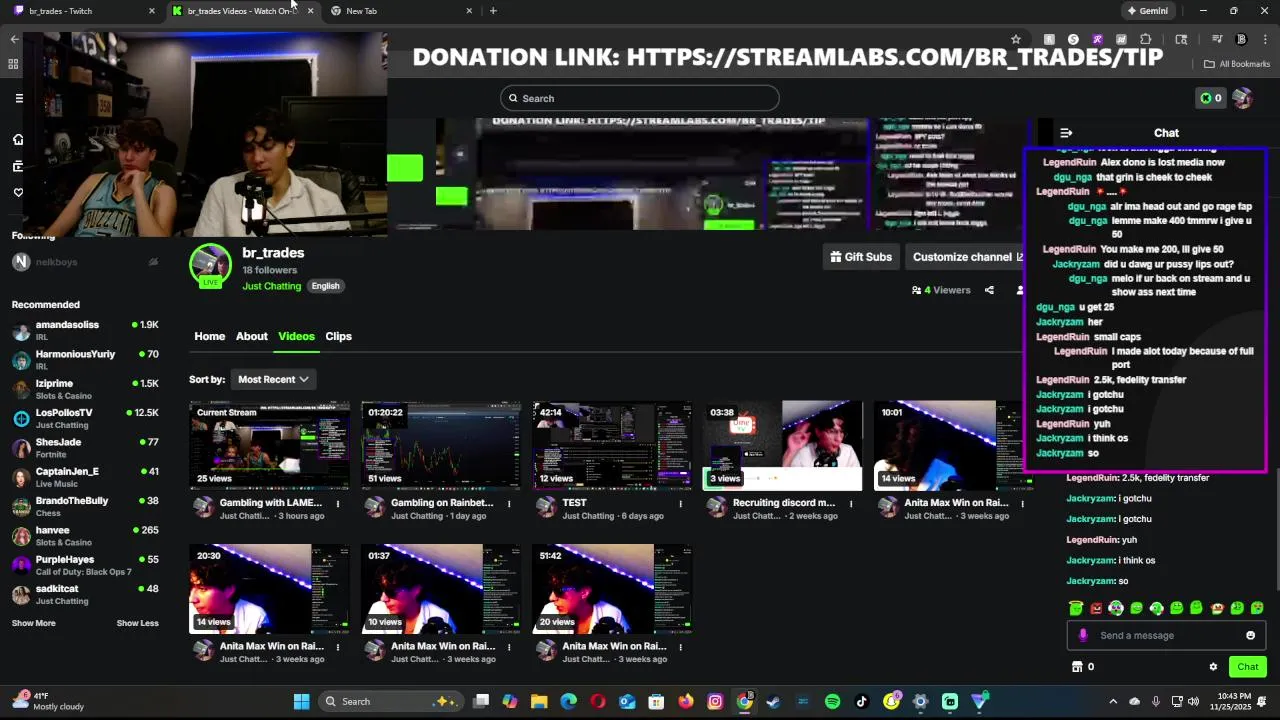Open the Current Stream video thumbnail

tap(270, 446)
